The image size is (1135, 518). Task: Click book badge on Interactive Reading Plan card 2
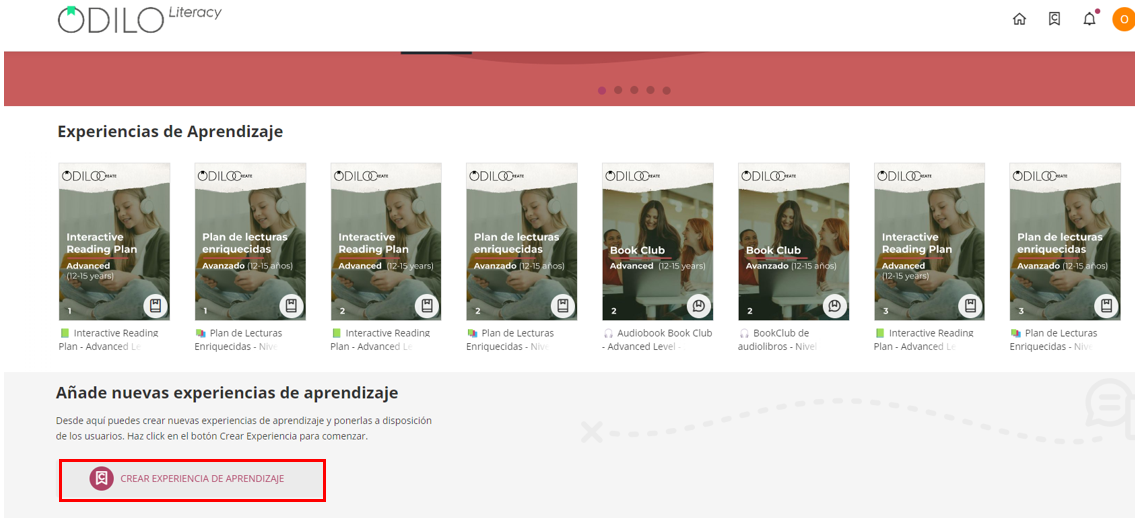coord(427,306)
